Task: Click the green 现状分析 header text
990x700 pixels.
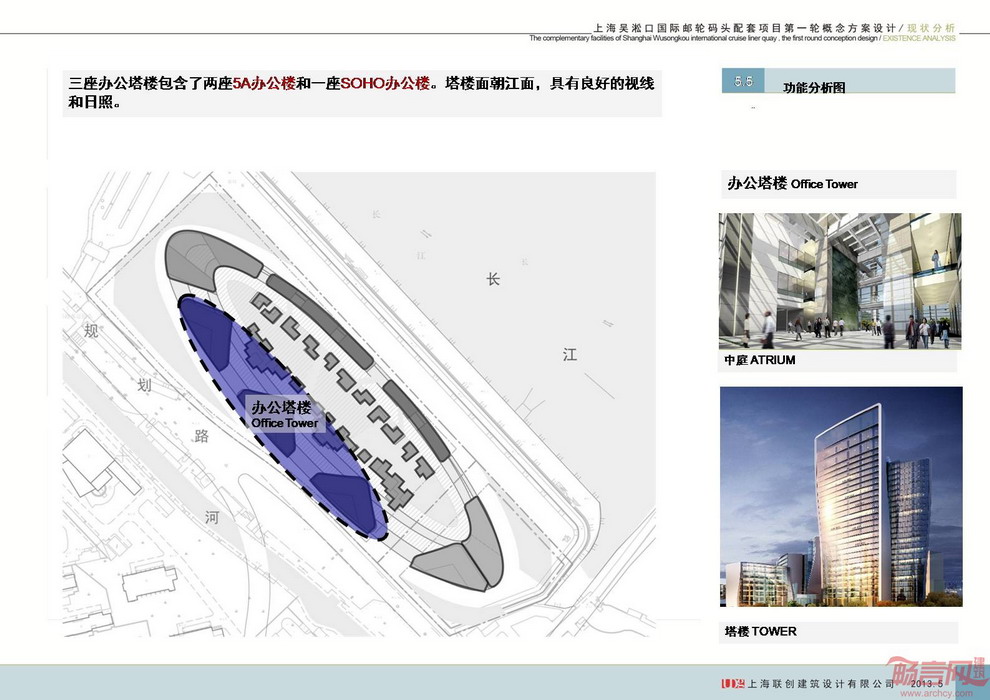Action: click(930, 28)
